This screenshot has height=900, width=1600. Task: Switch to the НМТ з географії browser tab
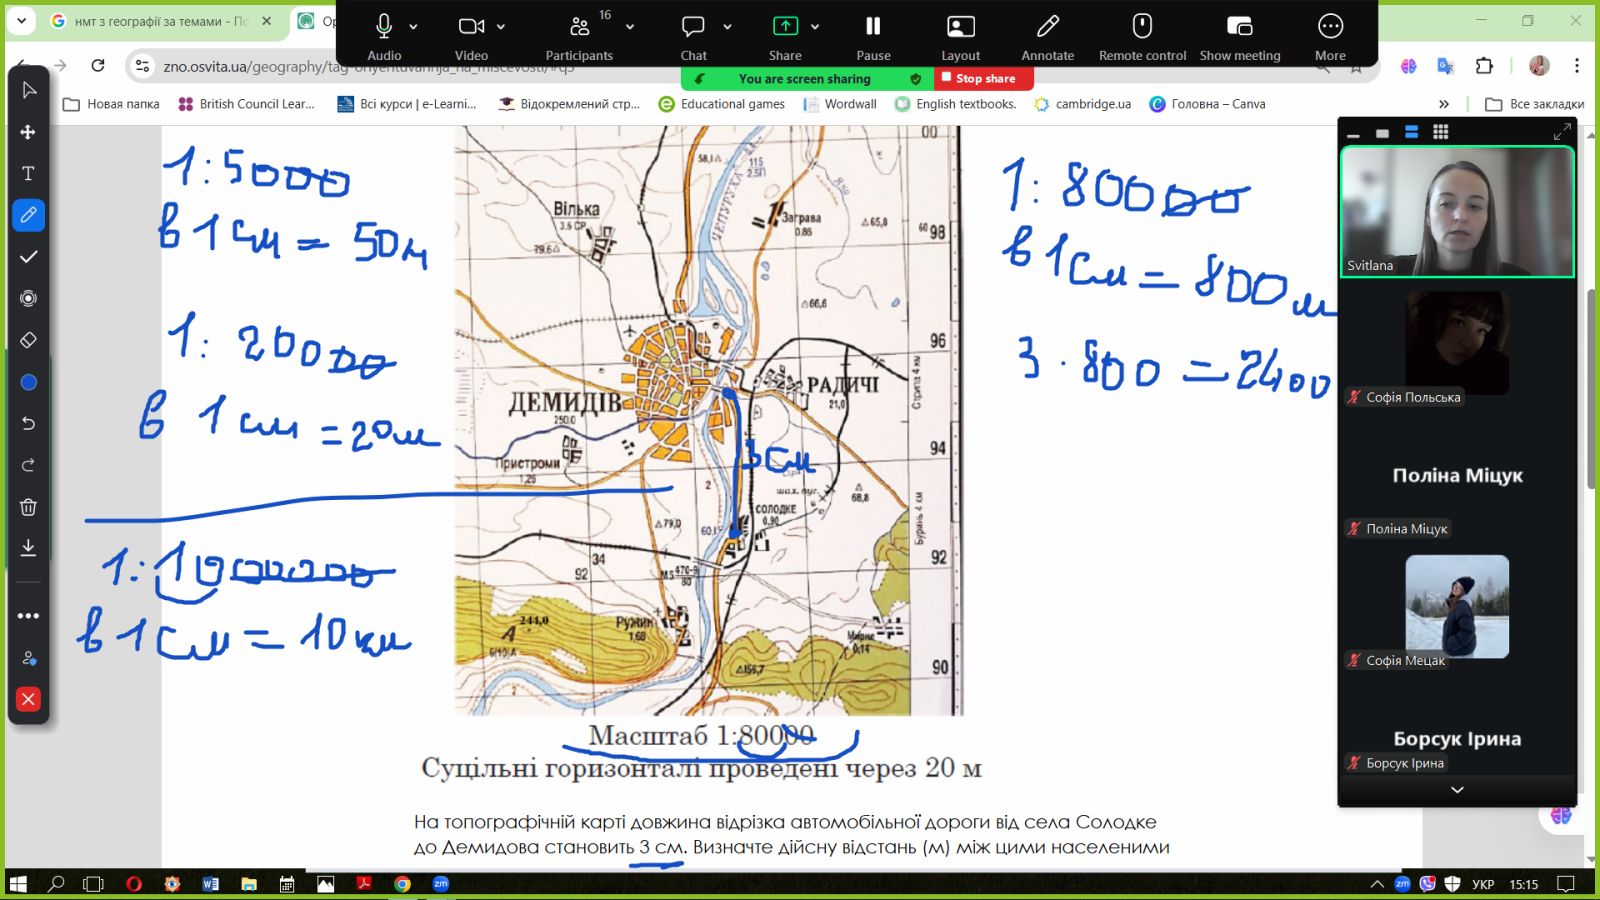(160, 21)
